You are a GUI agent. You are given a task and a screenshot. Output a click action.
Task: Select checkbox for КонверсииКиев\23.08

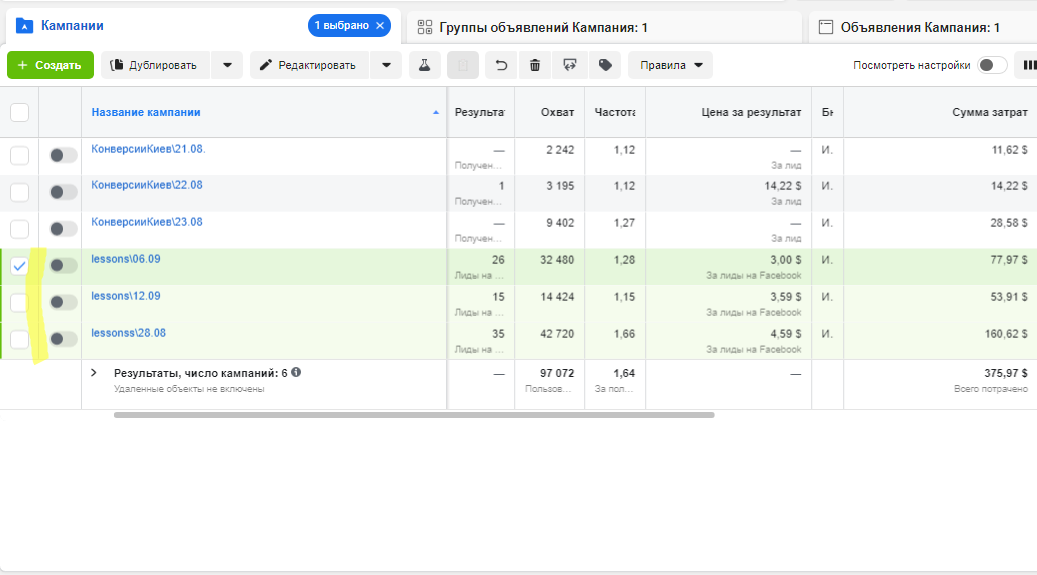20,229
